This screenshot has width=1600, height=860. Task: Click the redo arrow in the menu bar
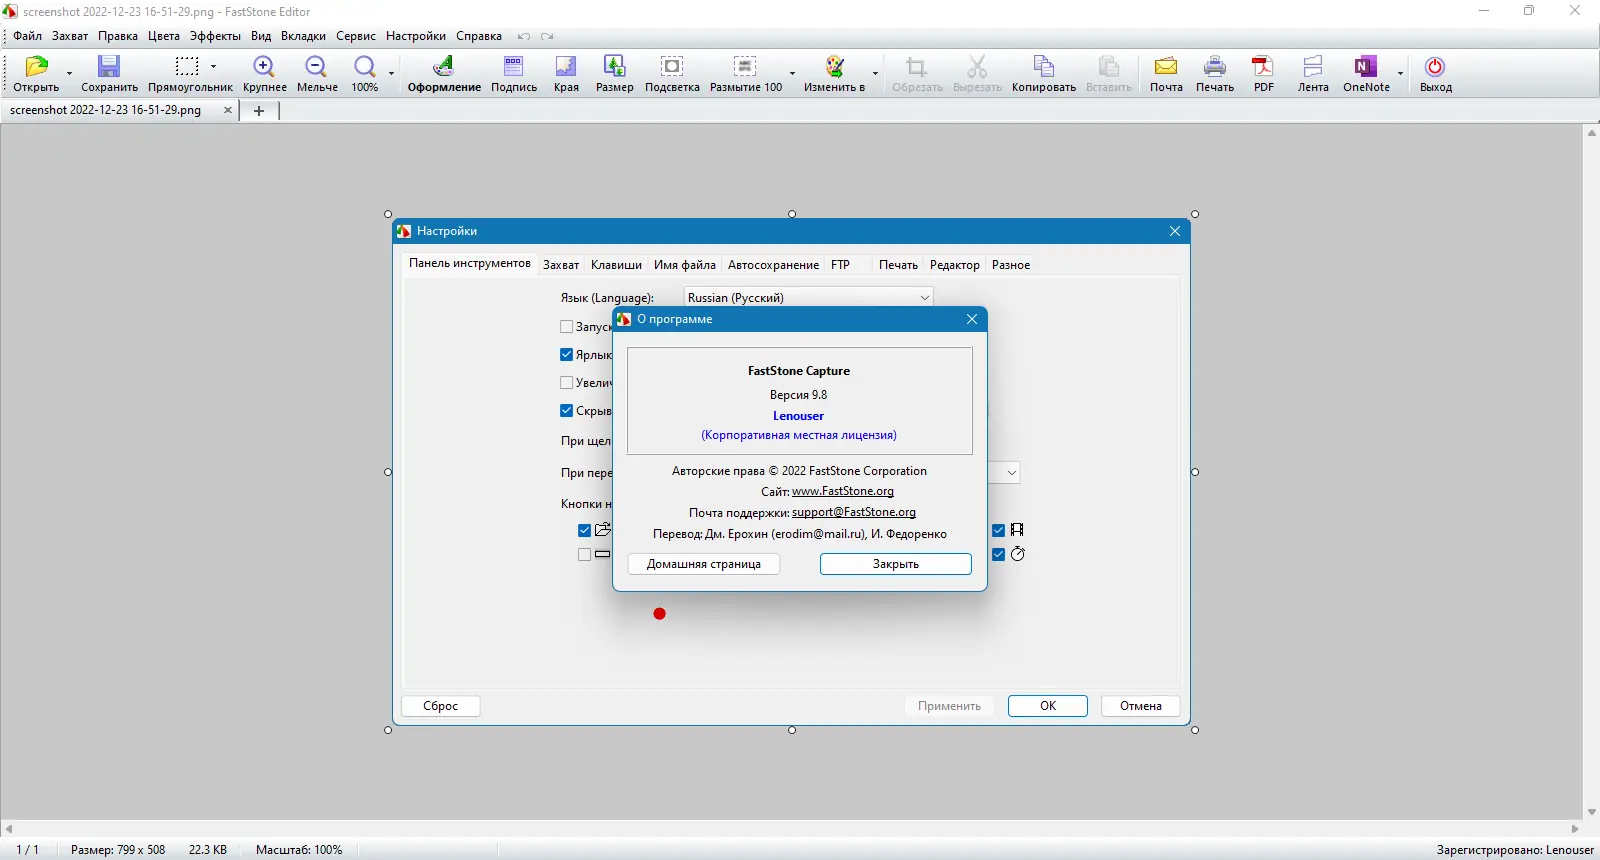pos(547,37)
